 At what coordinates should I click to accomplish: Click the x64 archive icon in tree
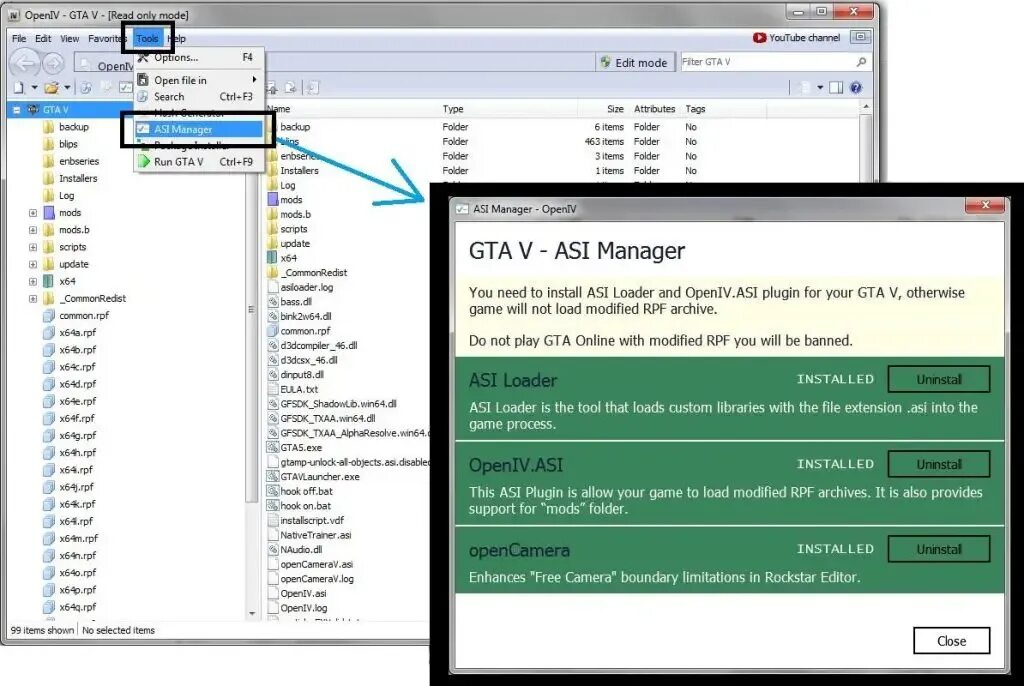(x=49, y=281)
